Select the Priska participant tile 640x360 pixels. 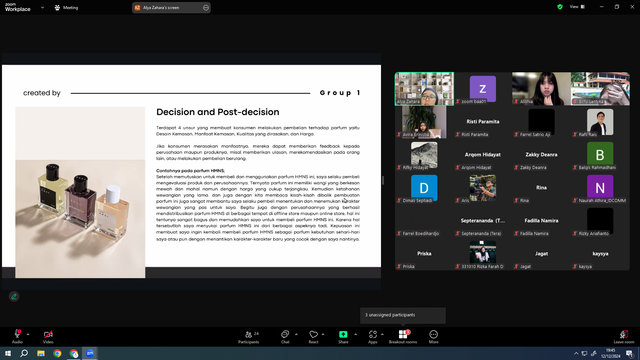[424, 254]
